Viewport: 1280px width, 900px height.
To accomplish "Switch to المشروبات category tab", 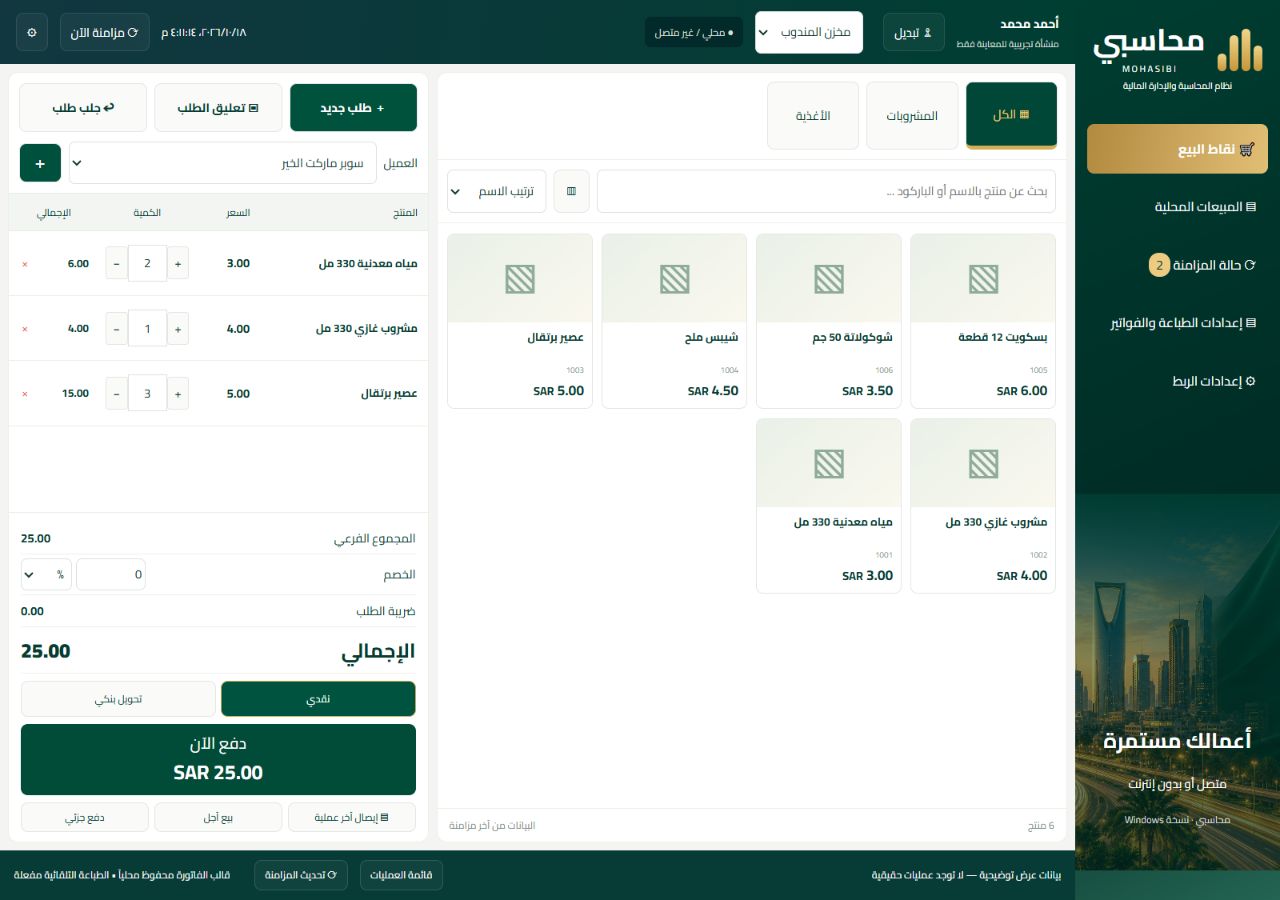I will tap(912, 116).
